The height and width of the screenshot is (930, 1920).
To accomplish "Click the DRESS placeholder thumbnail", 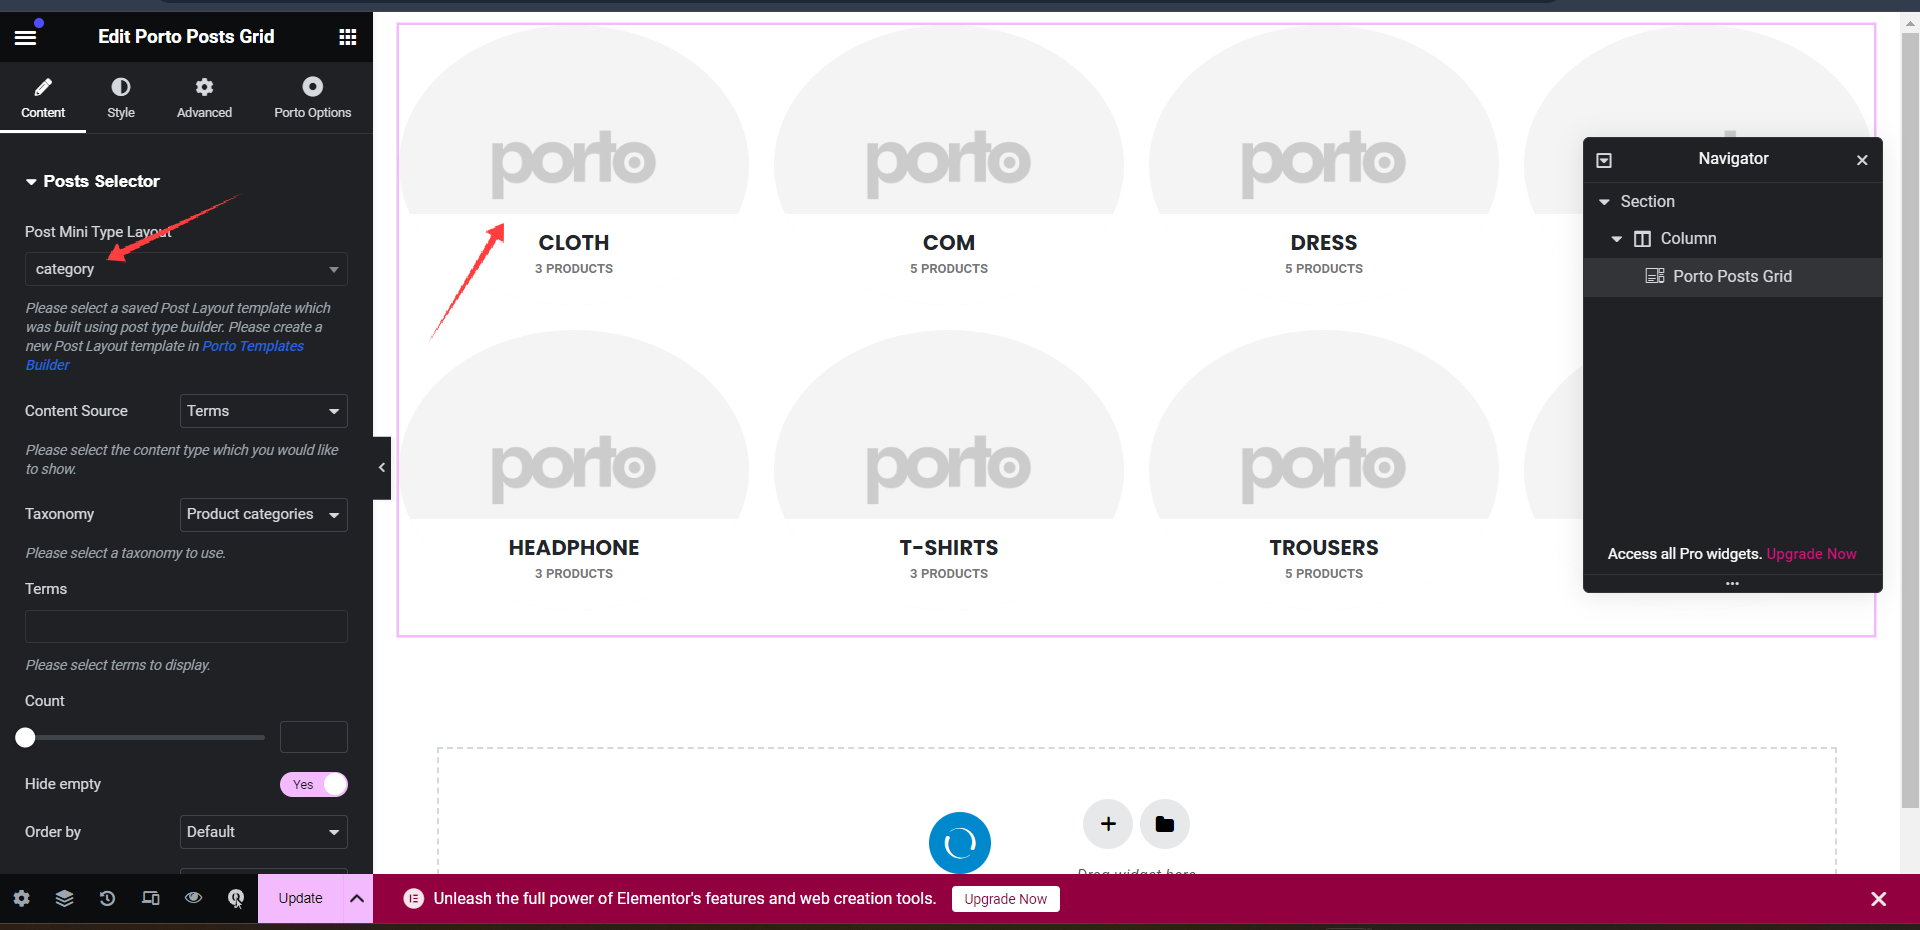I will (x=1324, y=120).
